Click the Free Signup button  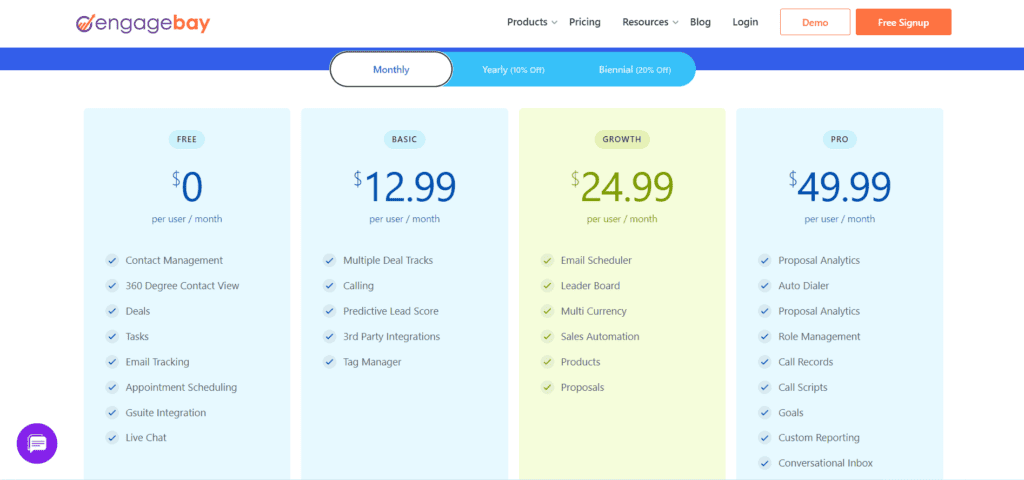[903, 22]
